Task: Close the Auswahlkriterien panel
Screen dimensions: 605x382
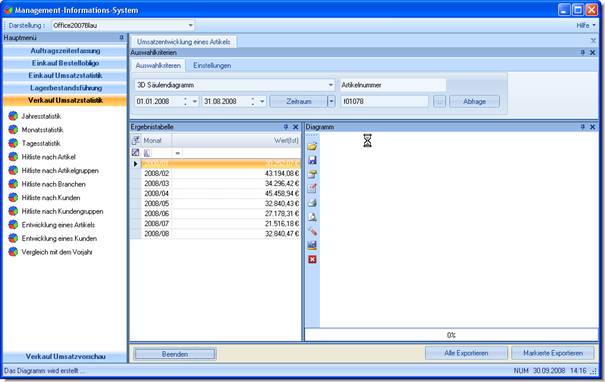Action: click(x=593, y=52)
